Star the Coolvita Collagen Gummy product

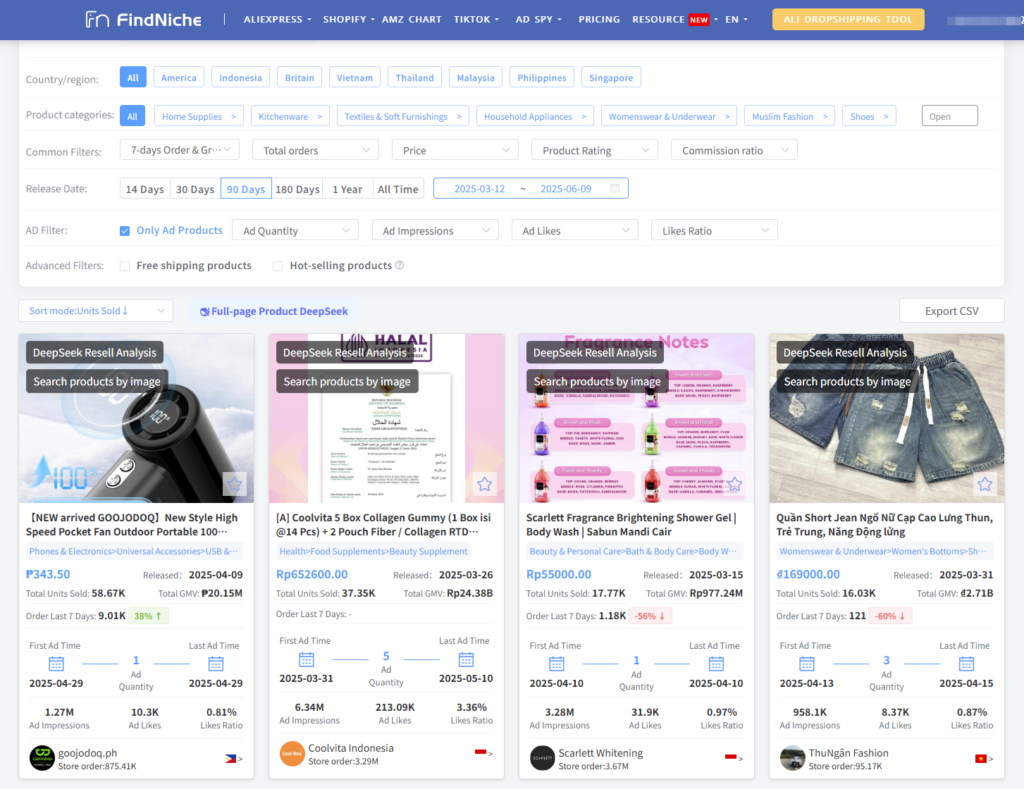click(x=484, y=484)
